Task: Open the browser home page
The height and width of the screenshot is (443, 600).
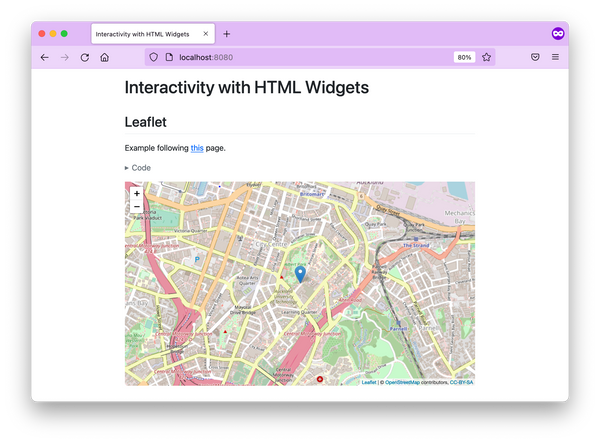Action: coord(105,58)
